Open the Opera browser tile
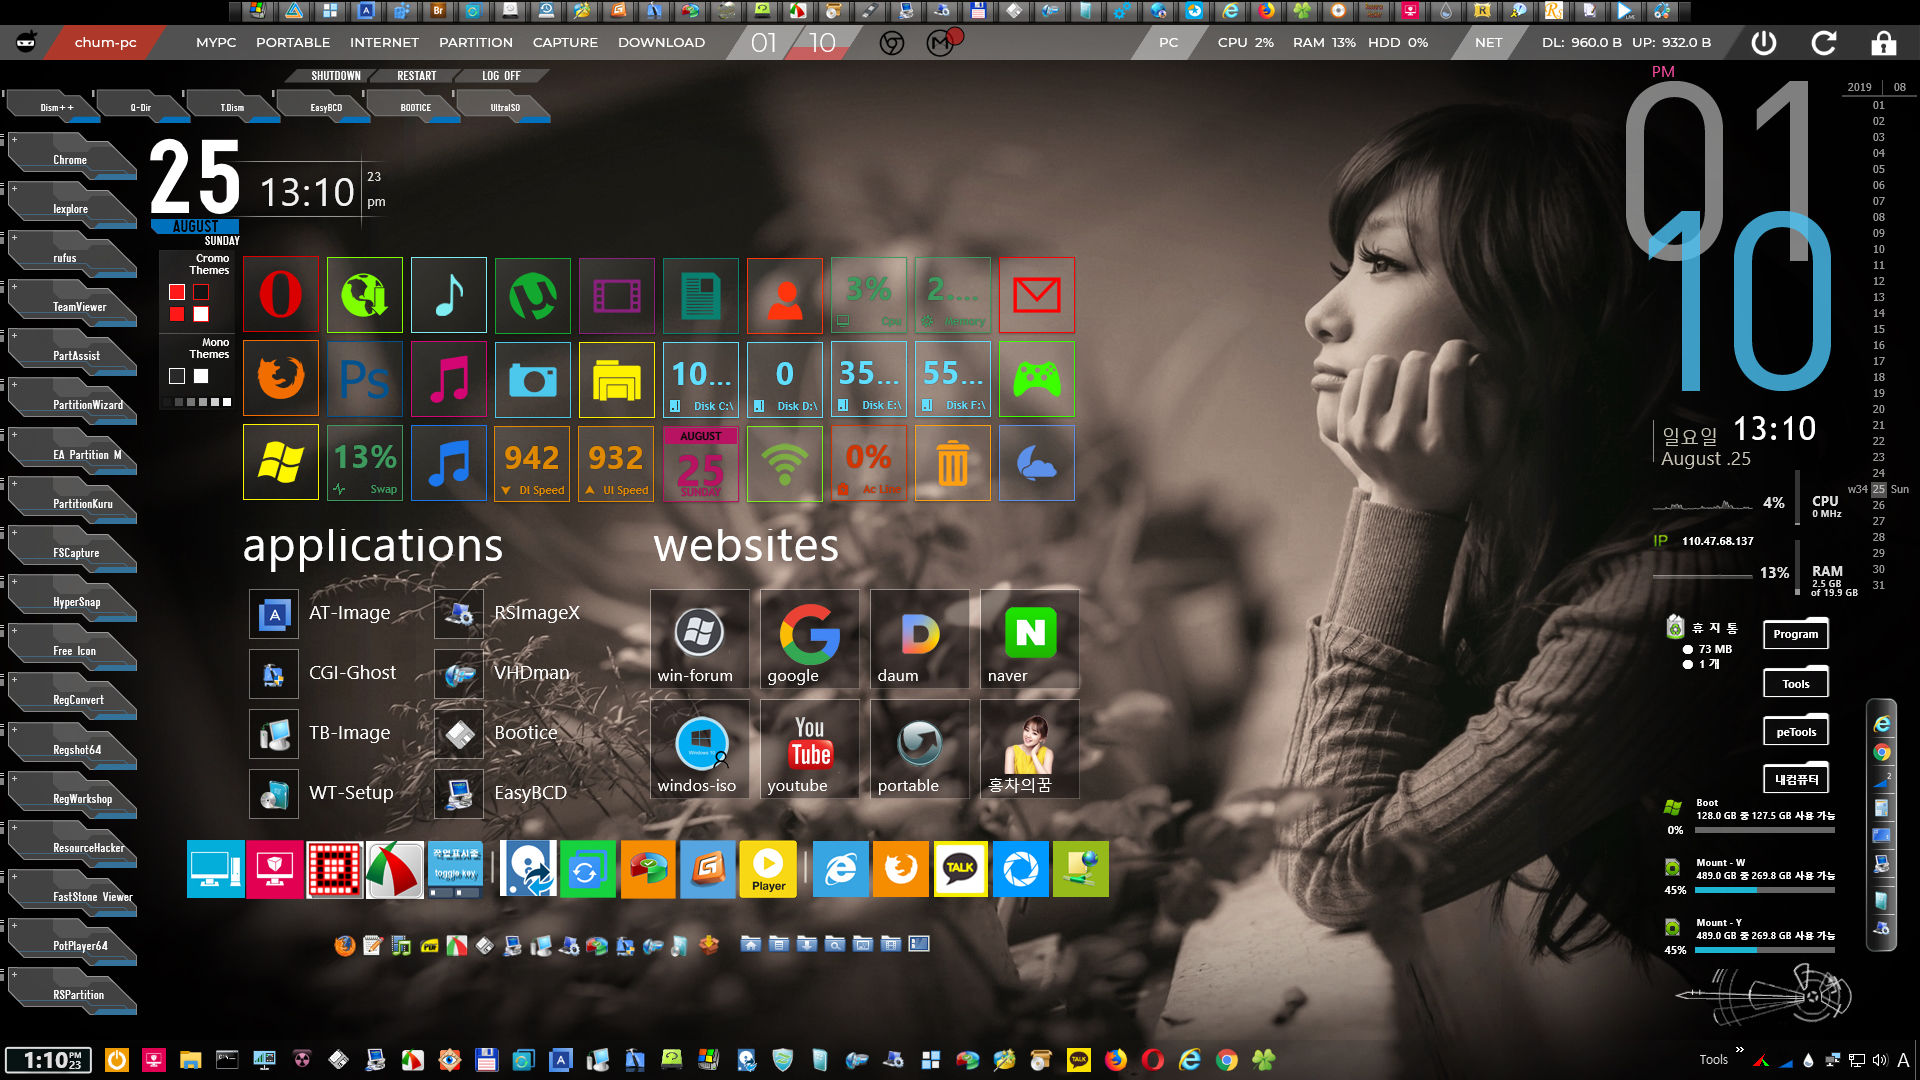 point(281,295)
